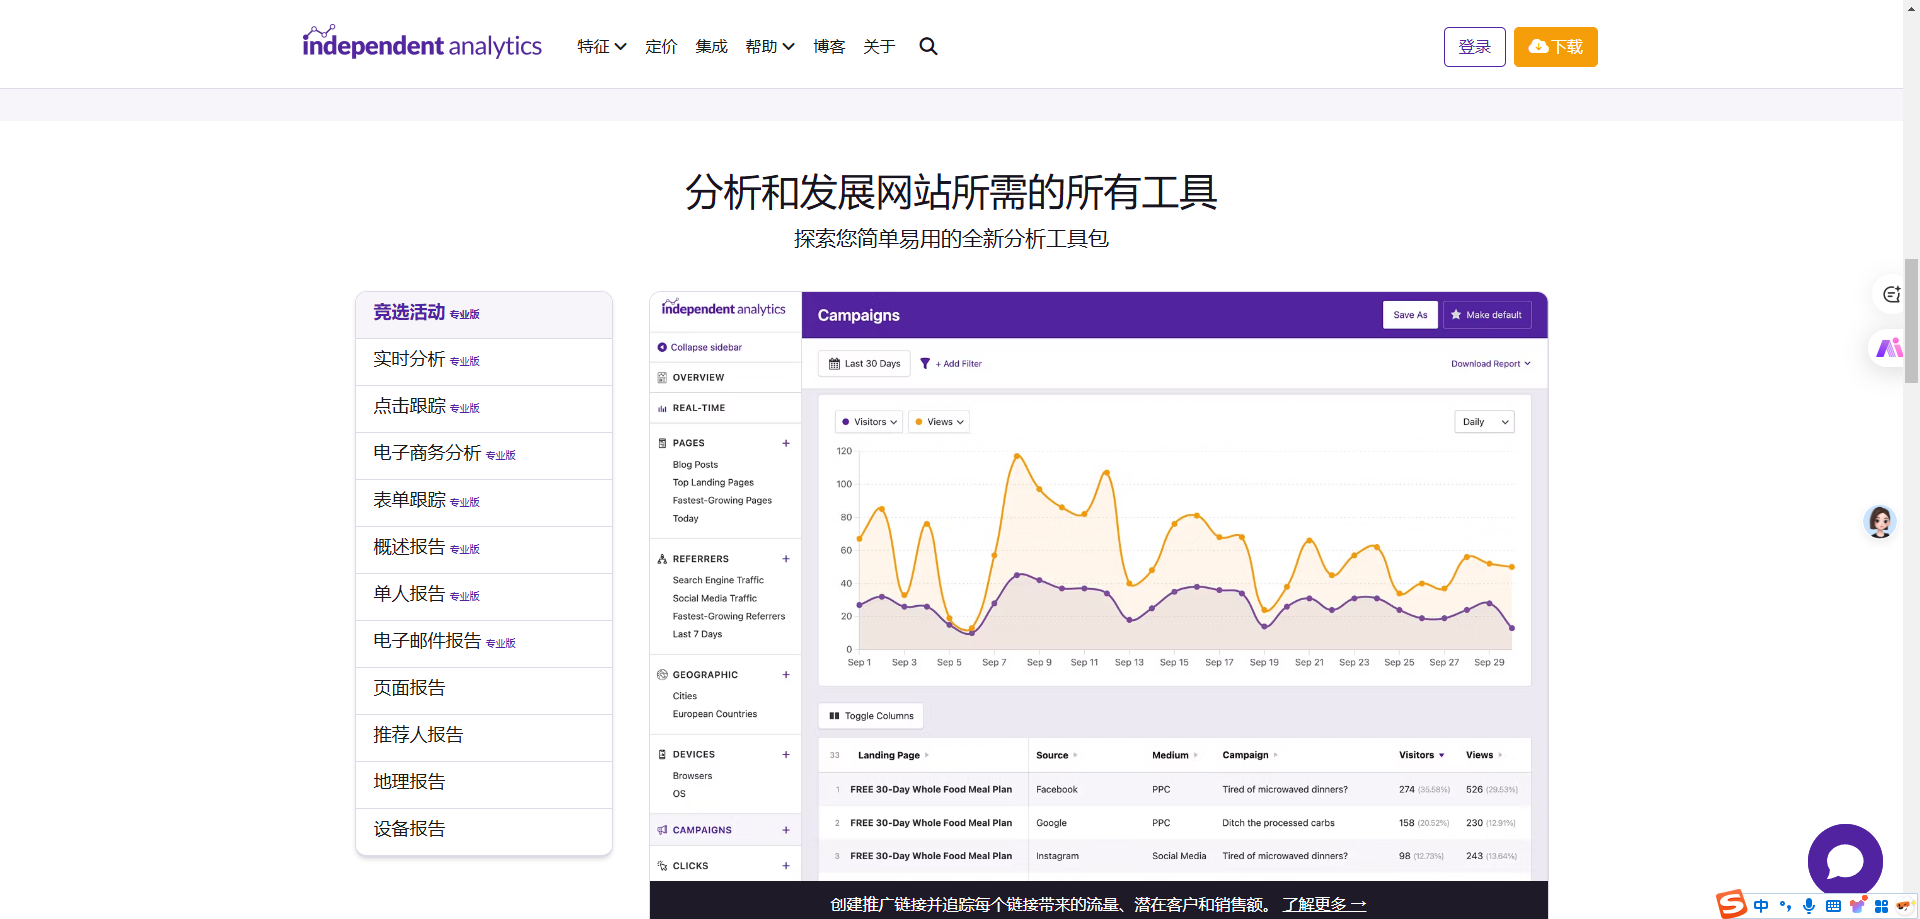Screen dimensions: 1920x919
Task: Open the purple chat bubble widget
Action: pyautogui.click(x=1844, y=861)
